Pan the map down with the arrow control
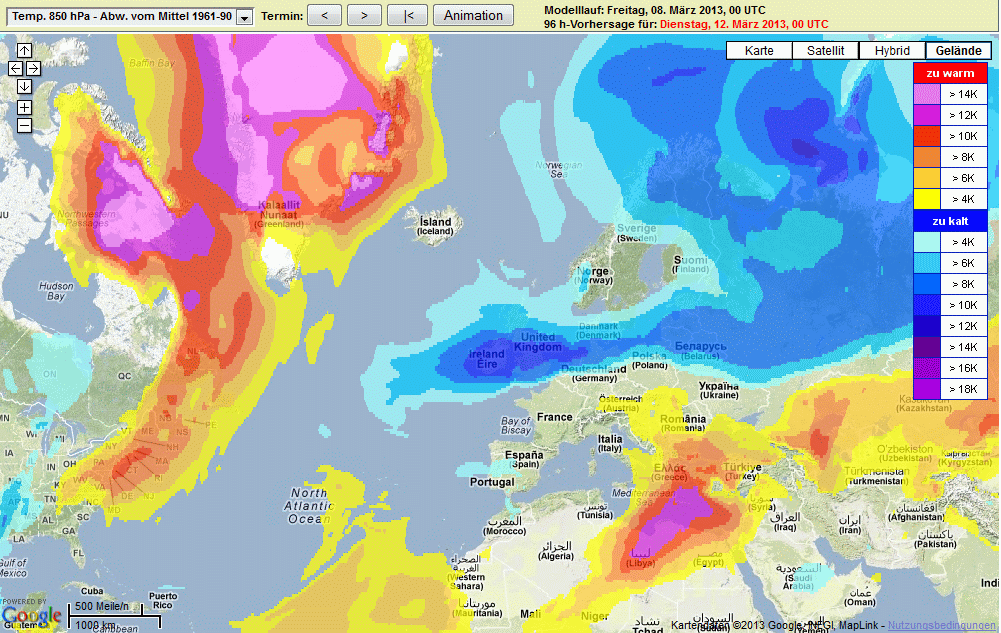Viewport: 1001px width, 633px height. (24, 86)
